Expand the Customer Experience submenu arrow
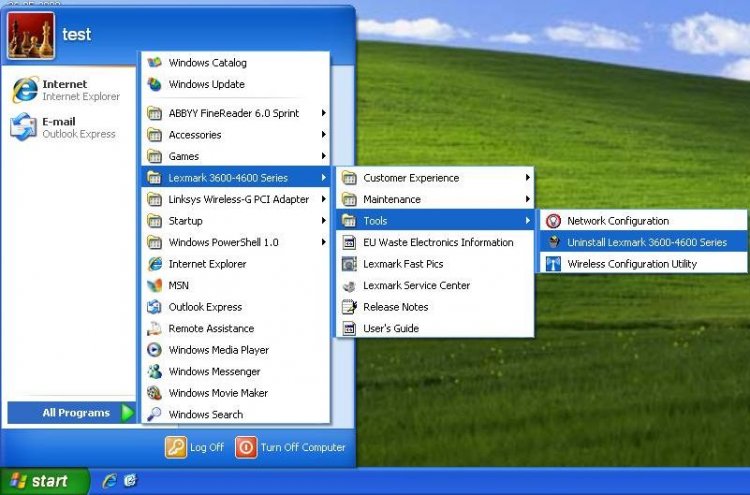 528,177
